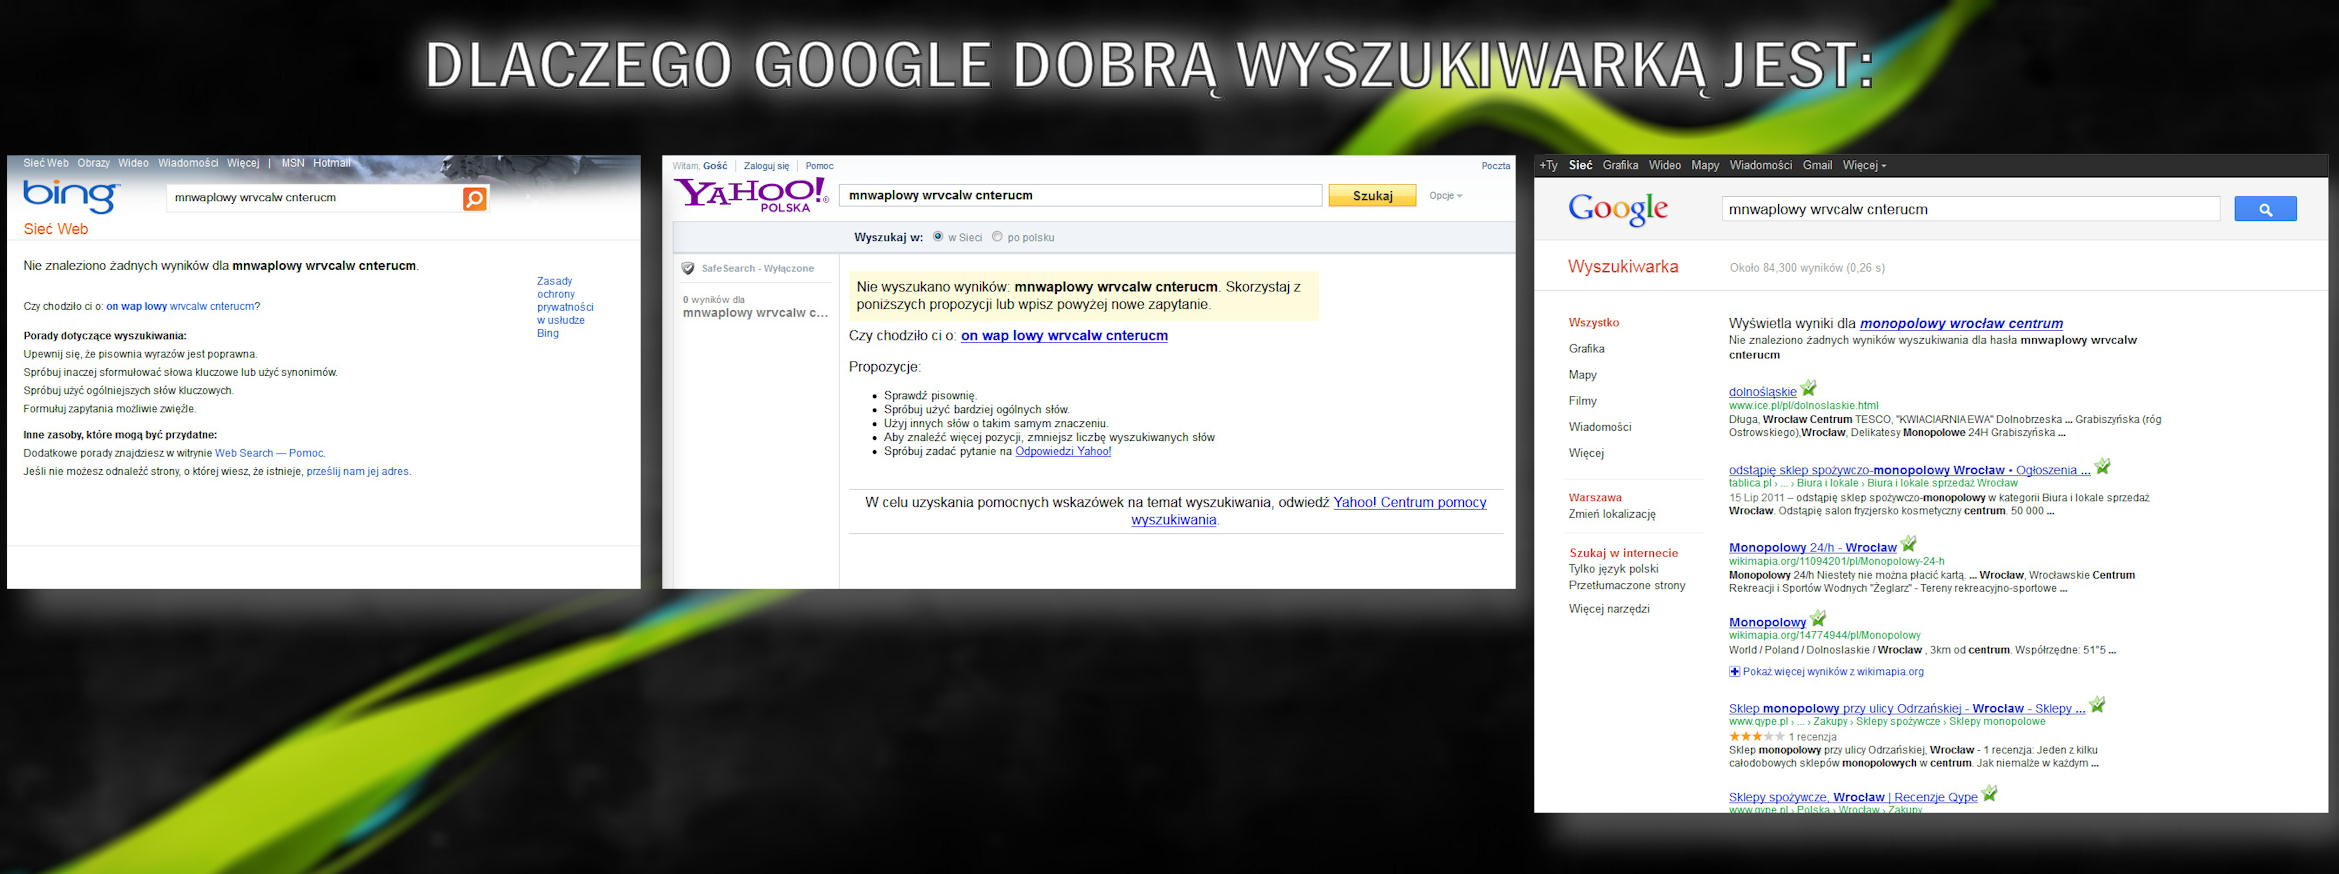Select Mapy in Google's left sidebar
Screen dimensions: 2339x874
1582,375
